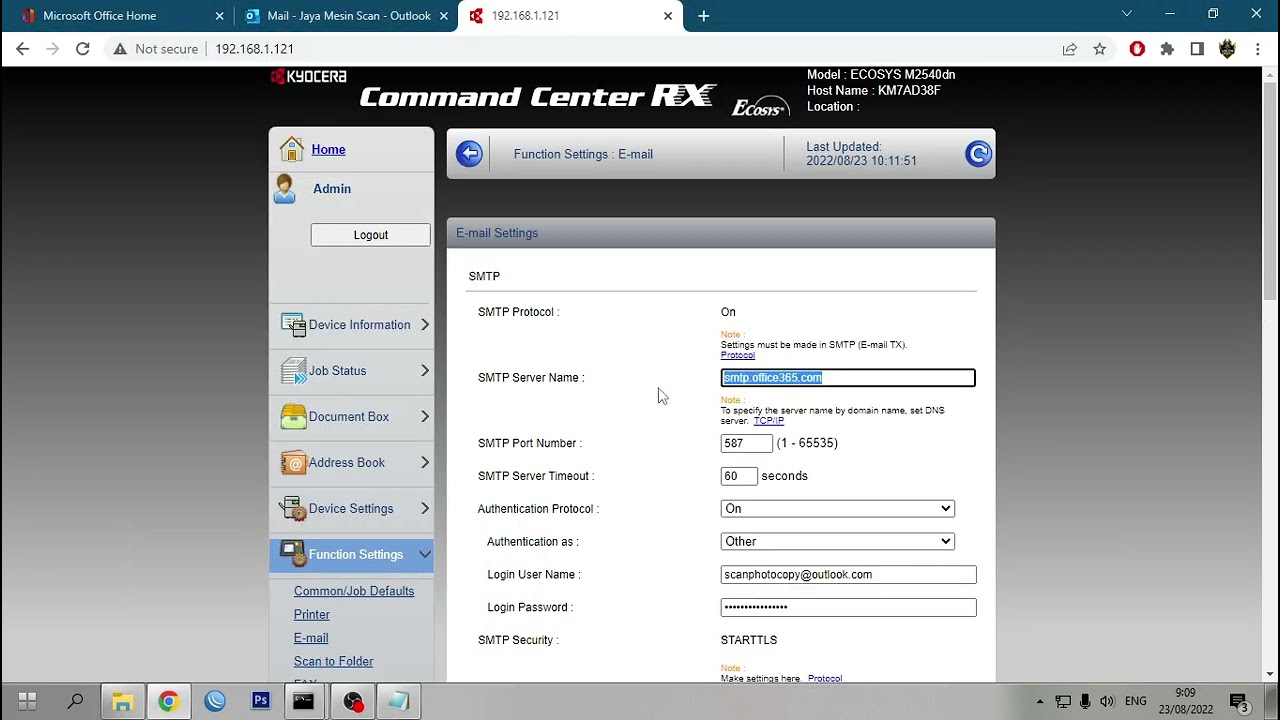
Task: Open the red ad blocker extension icon
Action: 1137,49
